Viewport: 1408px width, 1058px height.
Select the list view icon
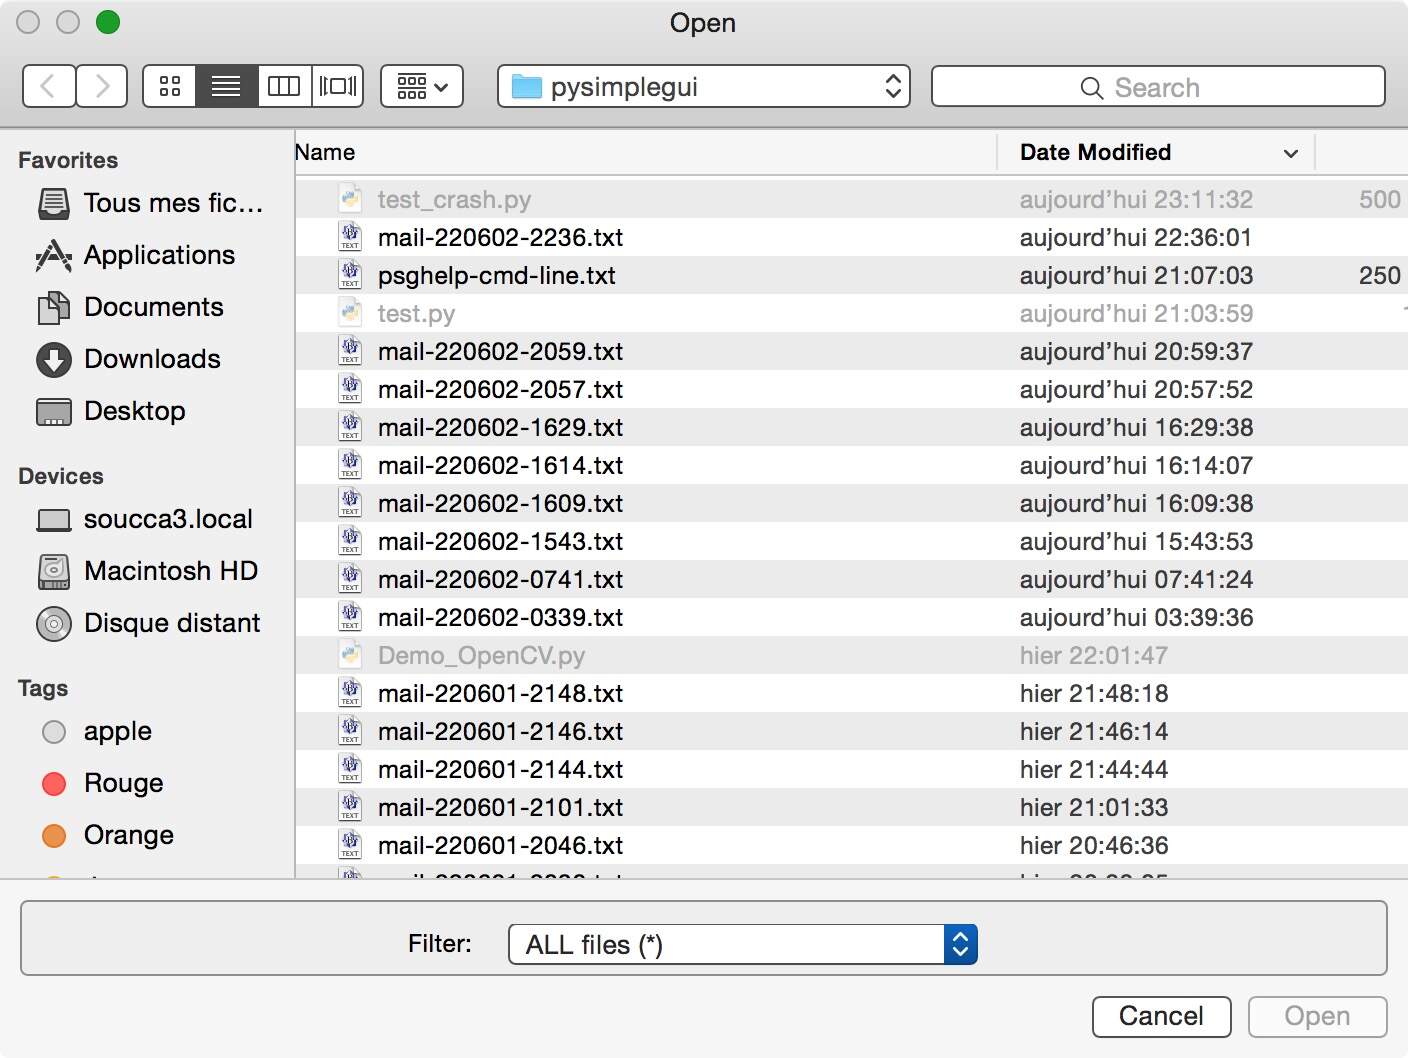pos(225,86)
